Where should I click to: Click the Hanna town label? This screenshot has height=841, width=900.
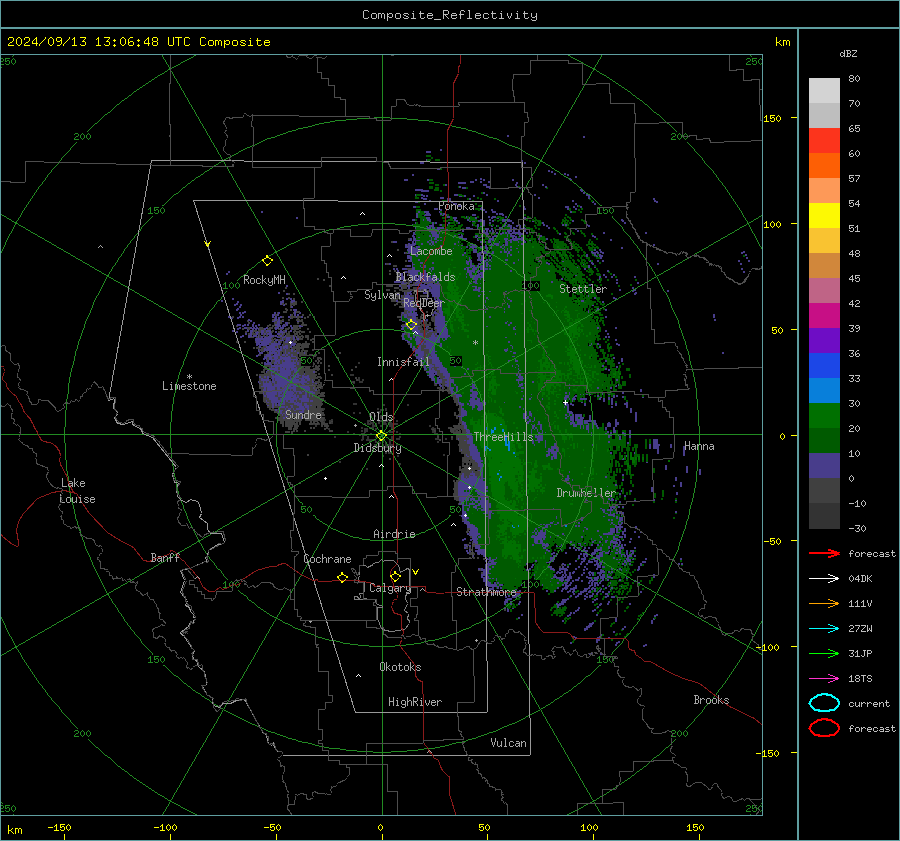click(x=699, y=446)
